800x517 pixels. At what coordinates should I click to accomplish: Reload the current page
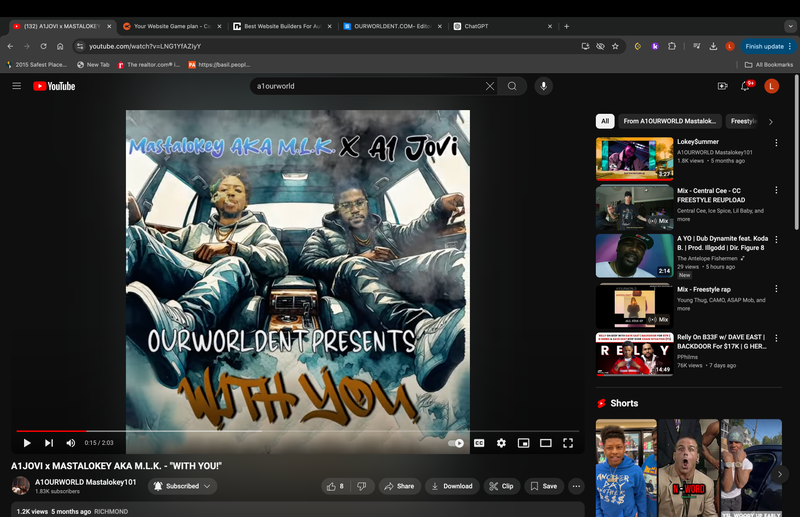43,46
